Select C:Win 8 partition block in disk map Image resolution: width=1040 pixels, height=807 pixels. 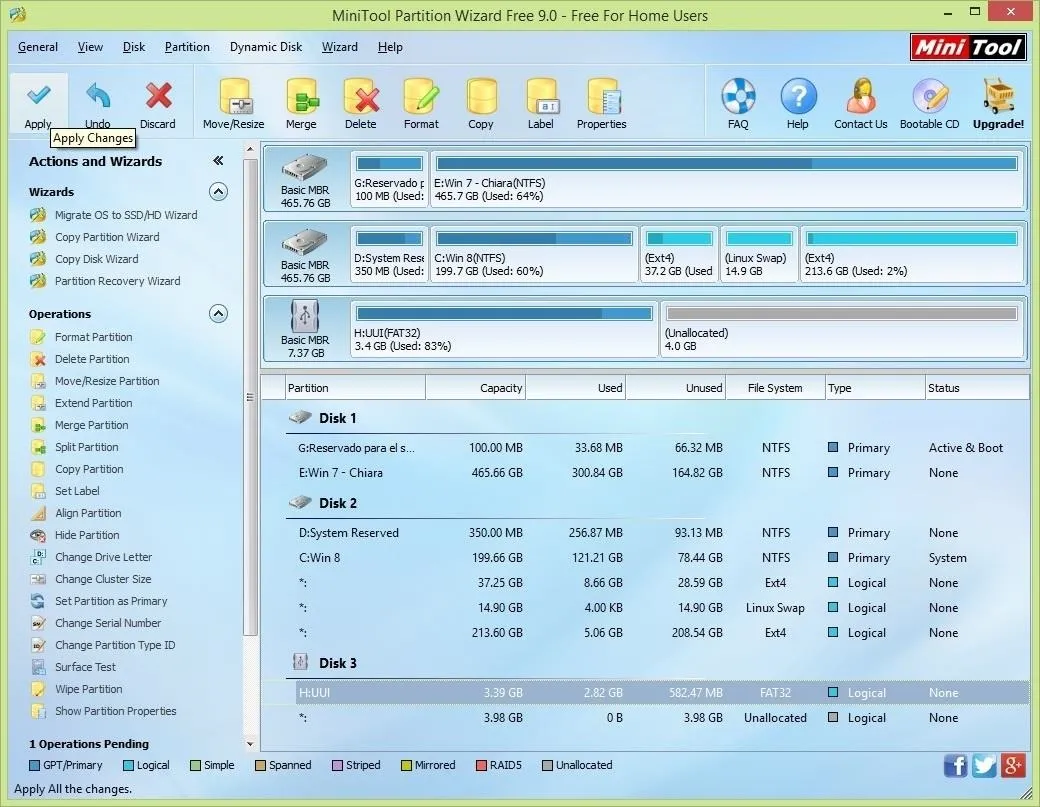point(535,254)
